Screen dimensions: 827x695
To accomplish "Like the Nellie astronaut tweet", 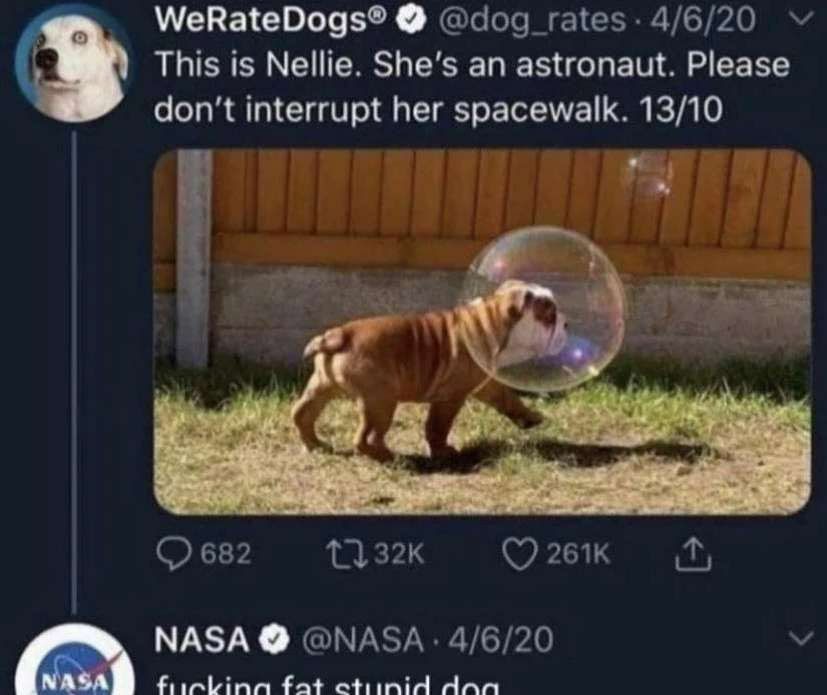I will (x=520, y=554).
